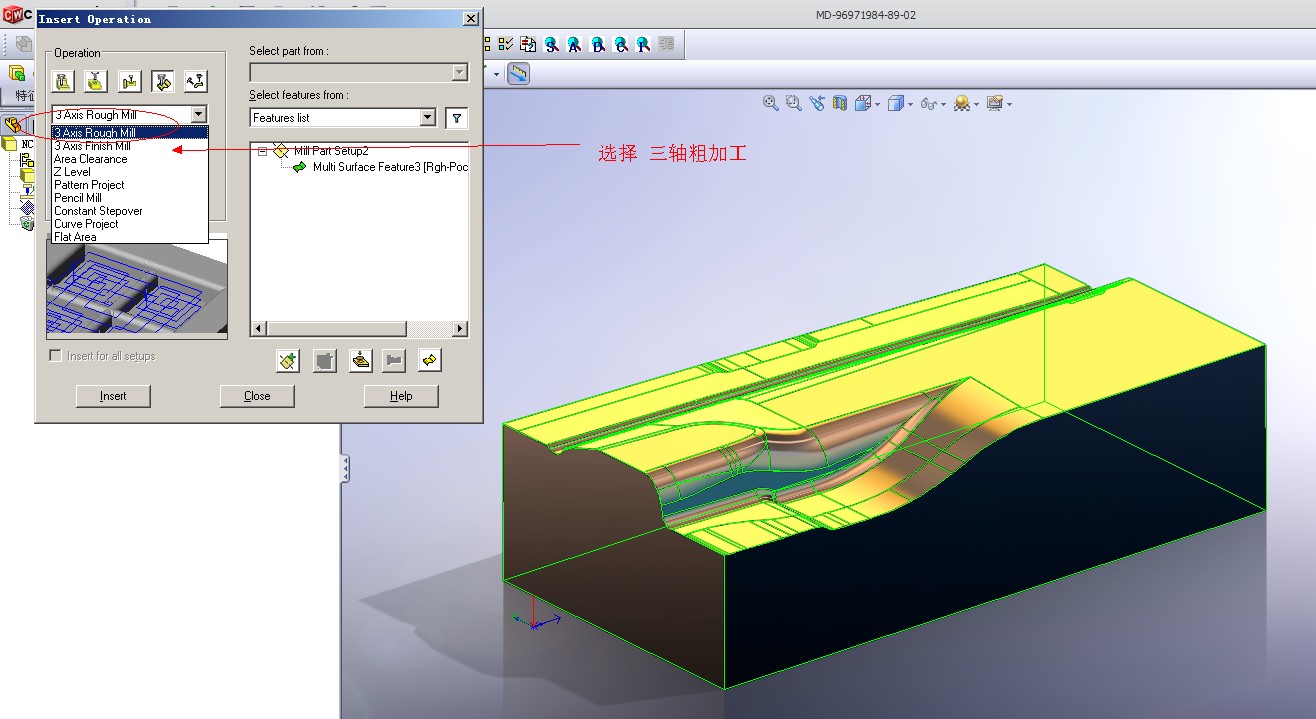Choose Constant Stepover from list

130,211
